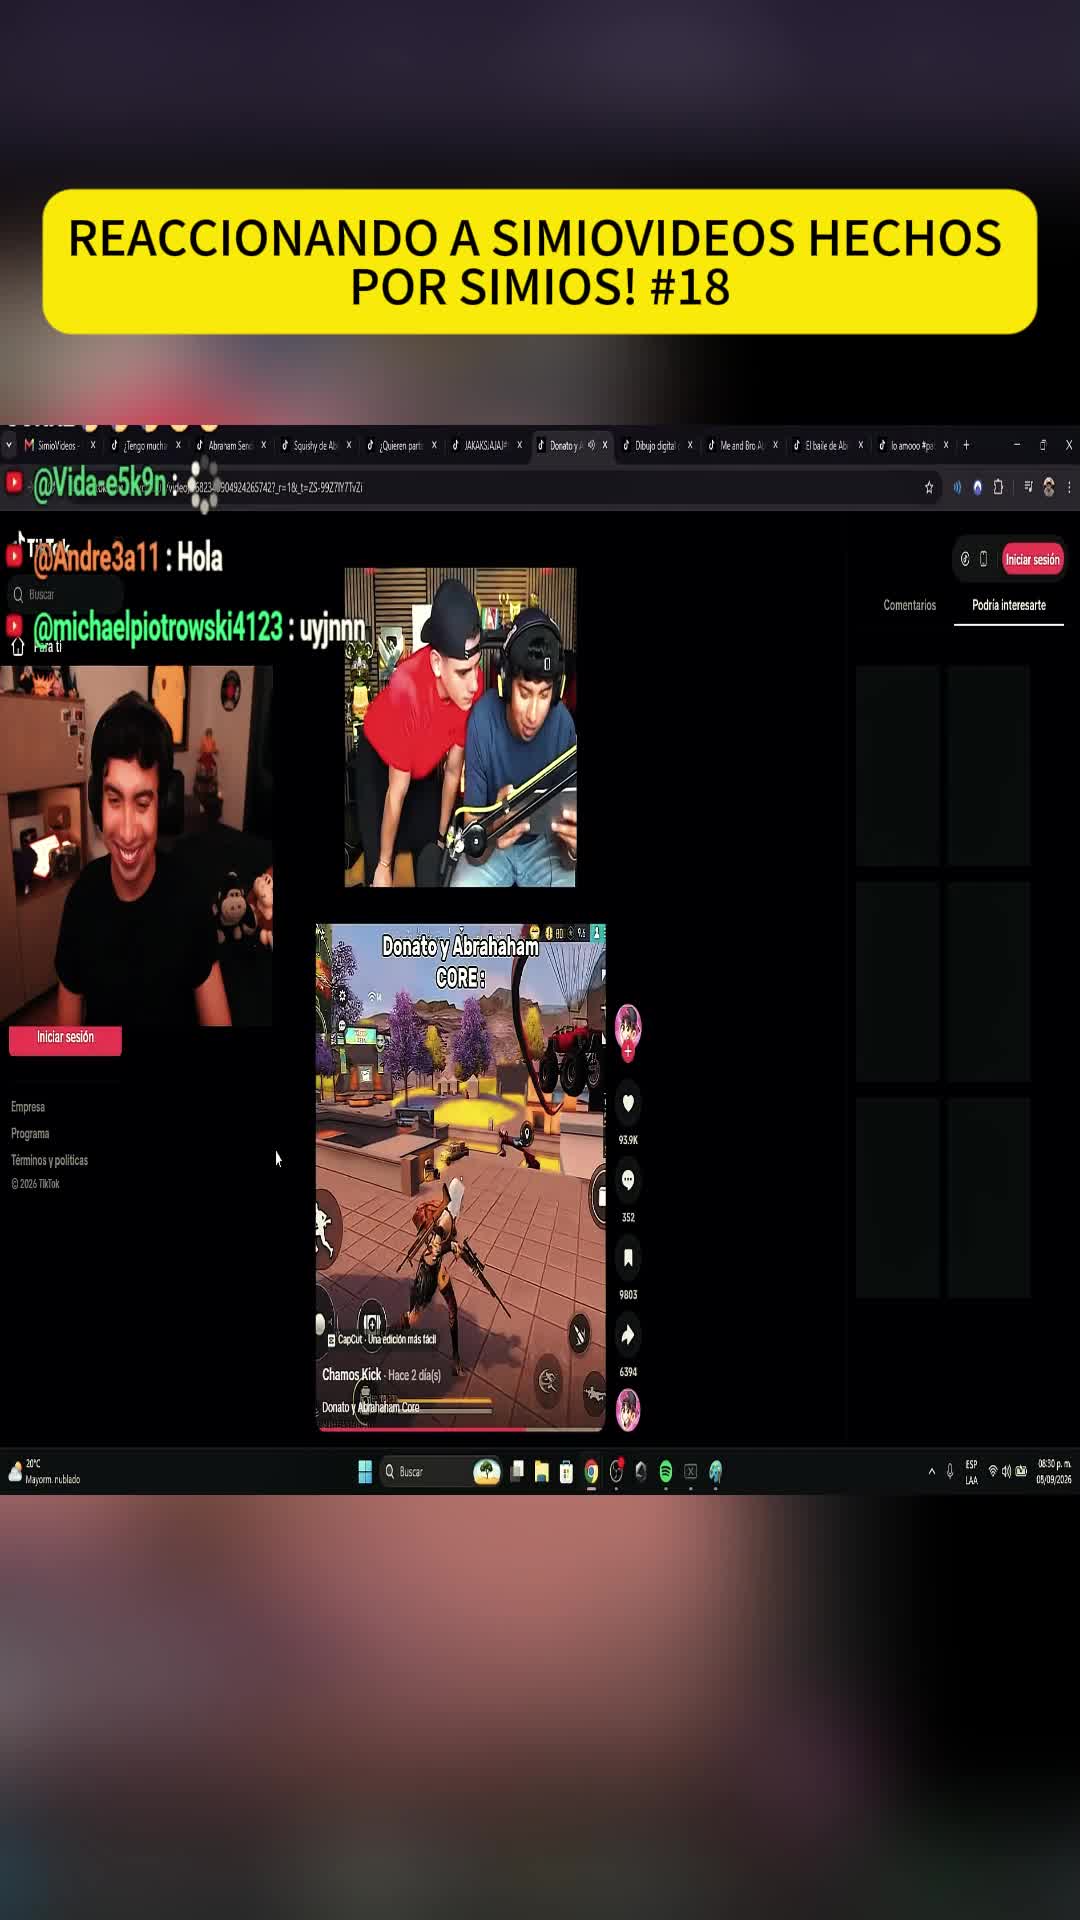Switch to the Comentarios tab
The width and height of the screenshot is (1080, 1920).
click(909, 605)
